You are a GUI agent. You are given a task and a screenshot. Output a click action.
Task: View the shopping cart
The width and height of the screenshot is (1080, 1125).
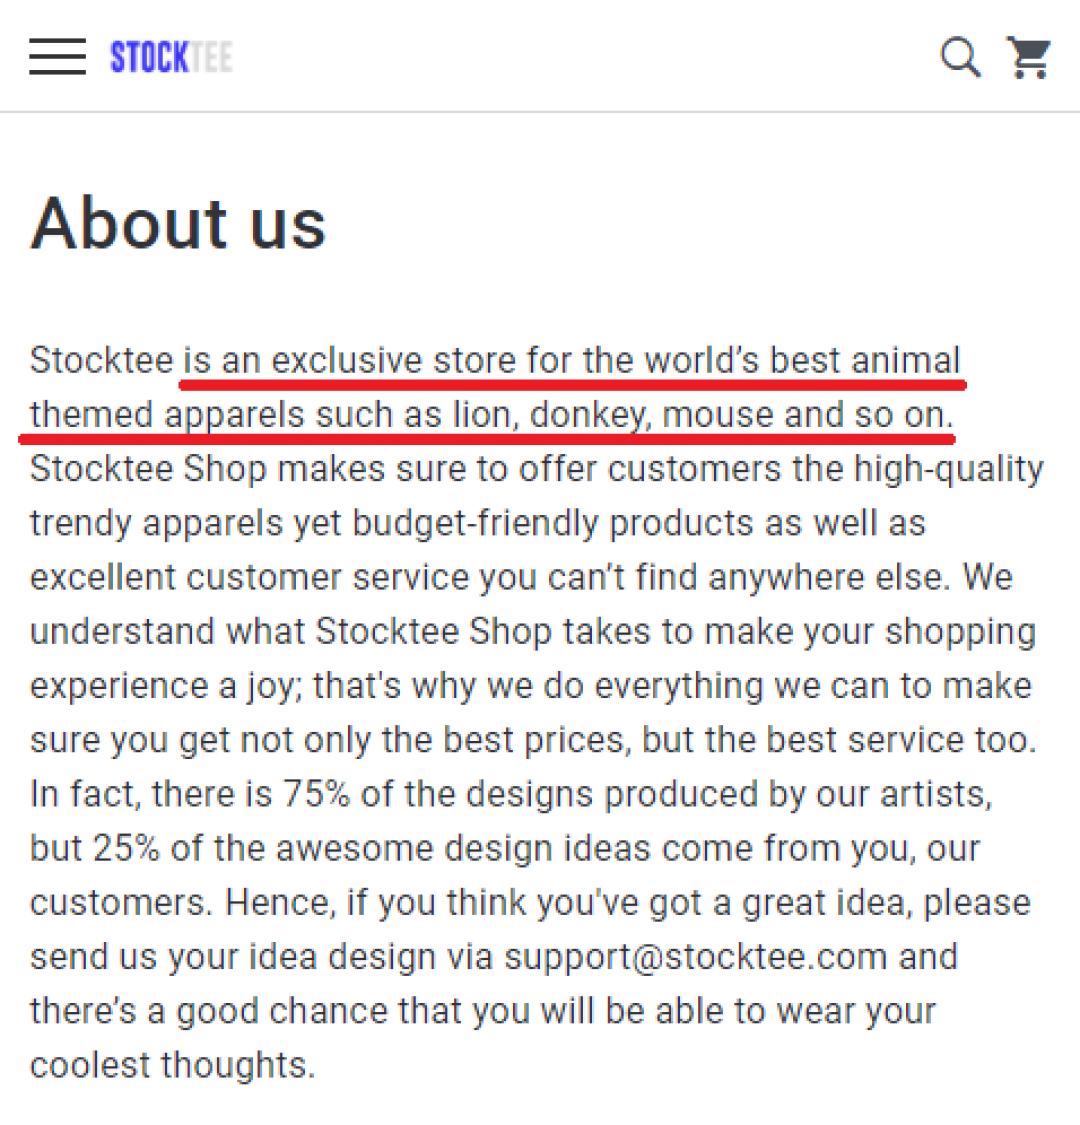(1028, 57)
